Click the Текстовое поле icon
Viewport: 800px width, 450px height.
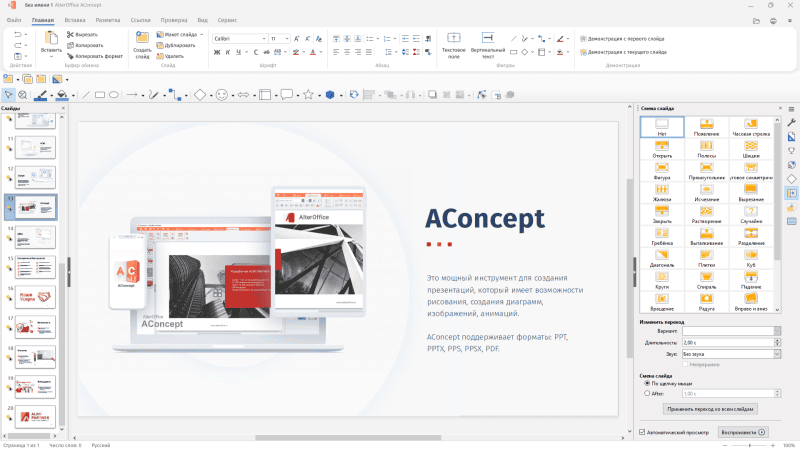click(454, 38)
